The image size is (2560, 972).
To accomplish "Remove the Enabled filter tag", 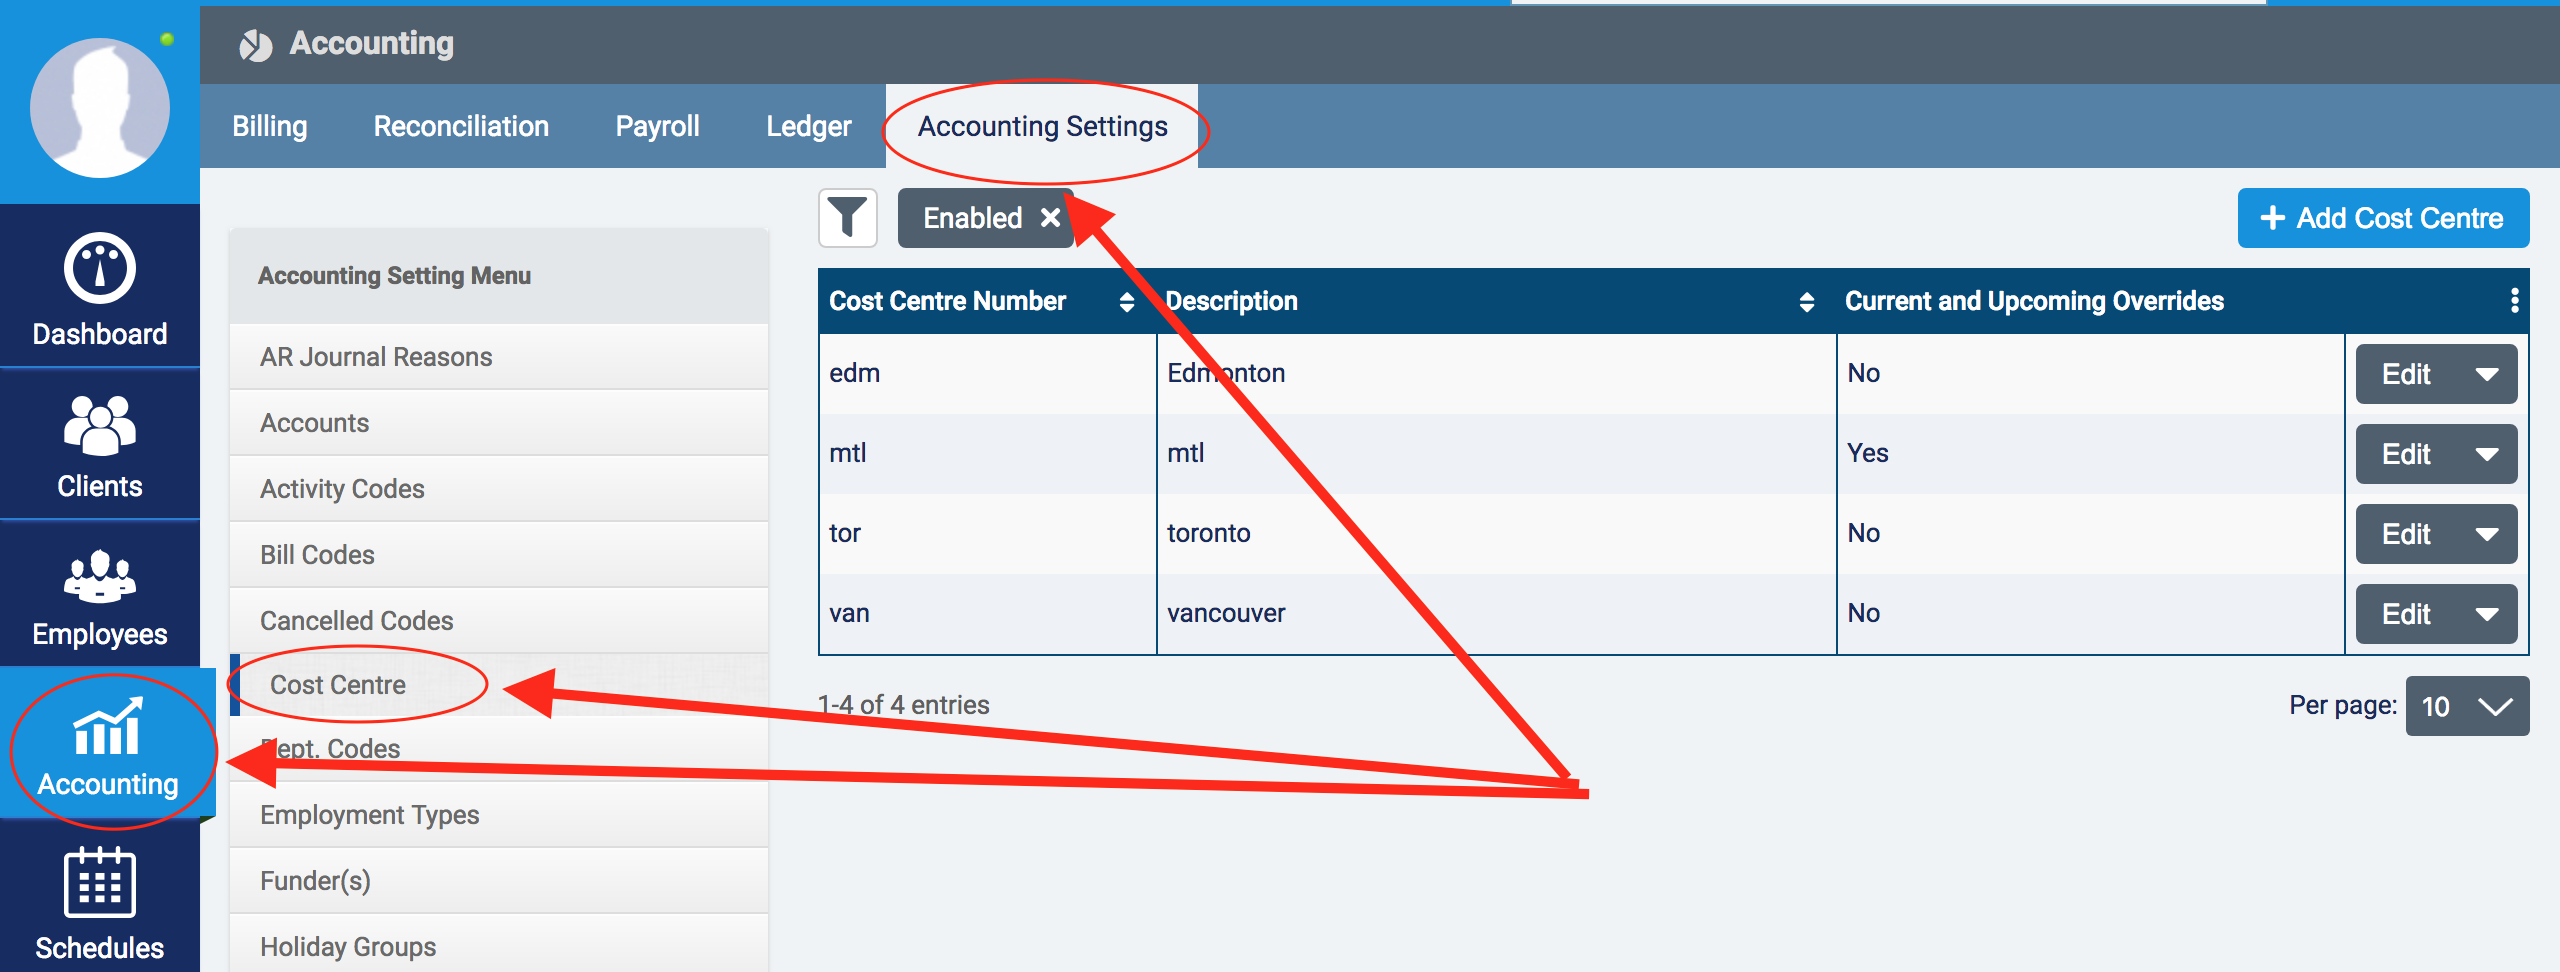I will click(1050, 218).
